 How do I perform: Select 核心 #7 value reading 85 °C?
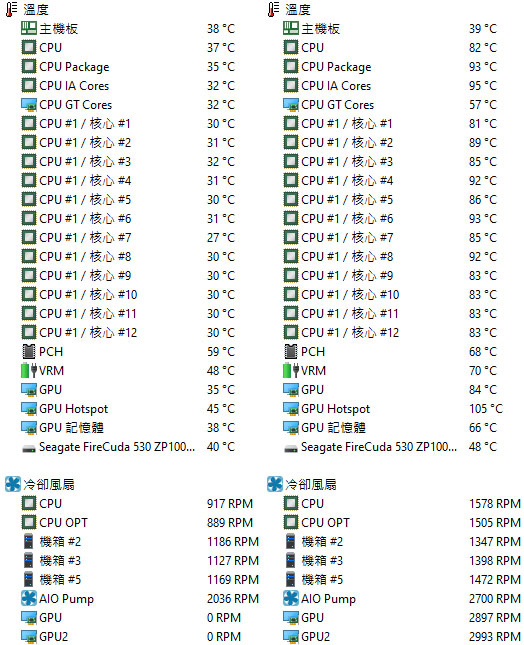(x=483, y=237)
